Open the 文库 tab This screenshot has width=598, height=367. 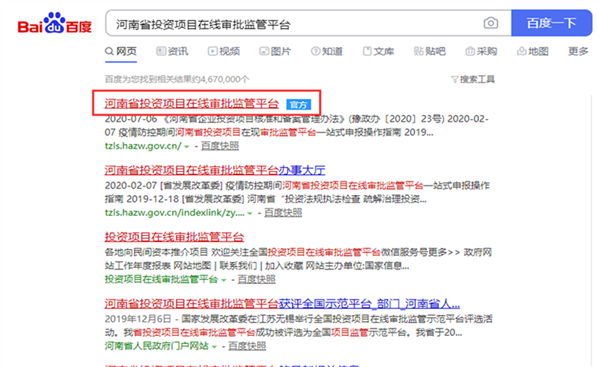pyautogui.click(x=378, y=51)
